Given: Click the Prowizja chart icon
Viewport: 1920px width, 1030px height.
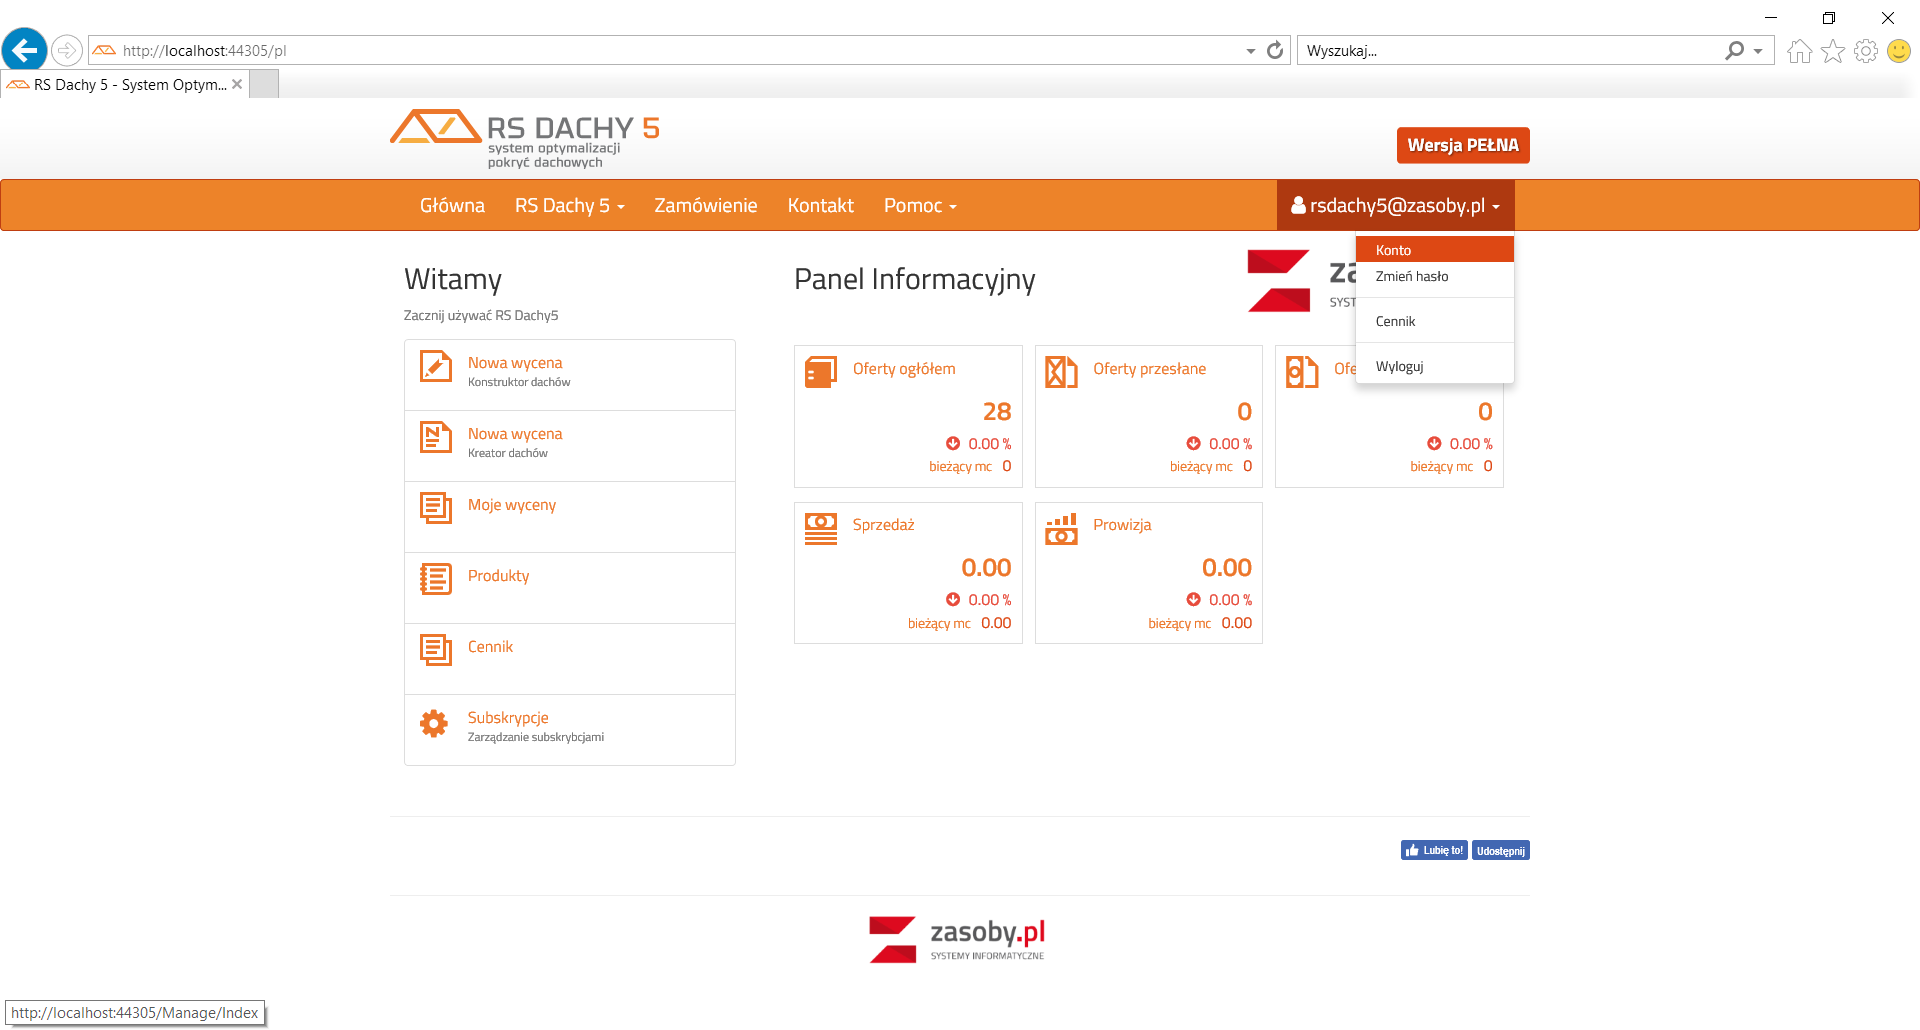Looking at the screenshot, I should (1061, 528).
